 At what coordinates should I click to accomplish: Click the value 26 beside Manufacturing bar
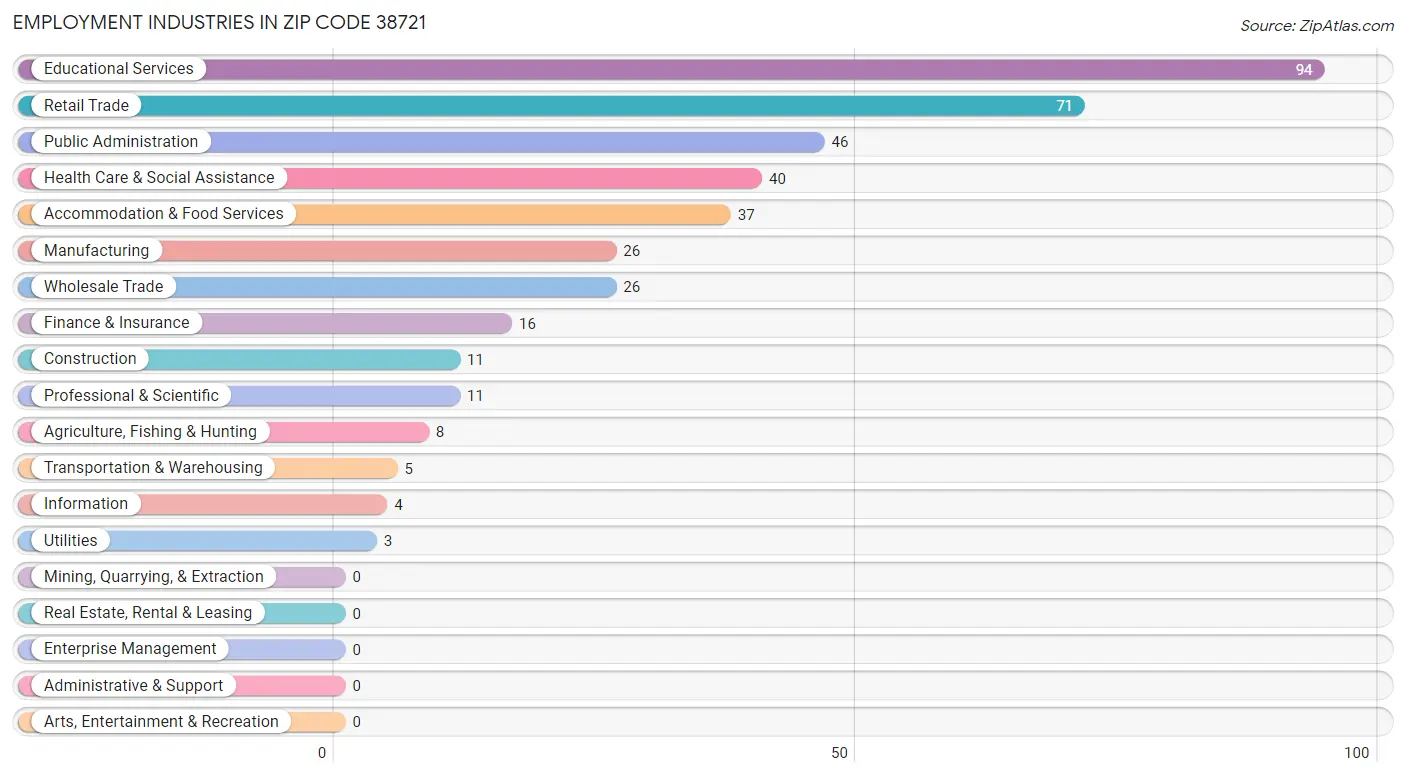pos(632,251)
